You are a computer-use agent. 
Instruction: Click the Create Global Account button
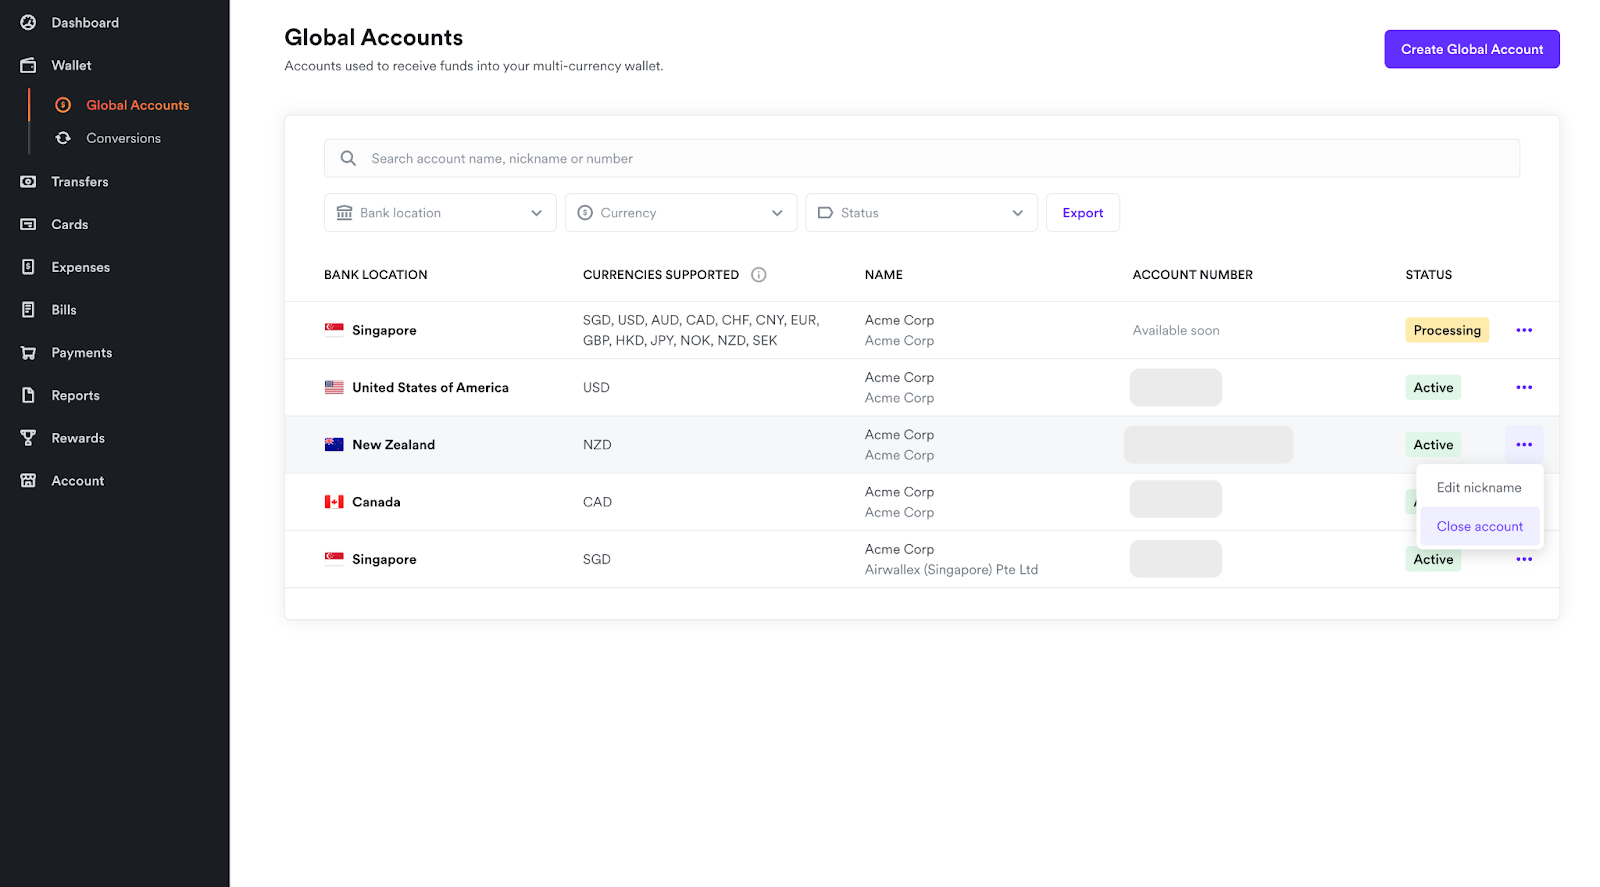(x=1471, y=49)
